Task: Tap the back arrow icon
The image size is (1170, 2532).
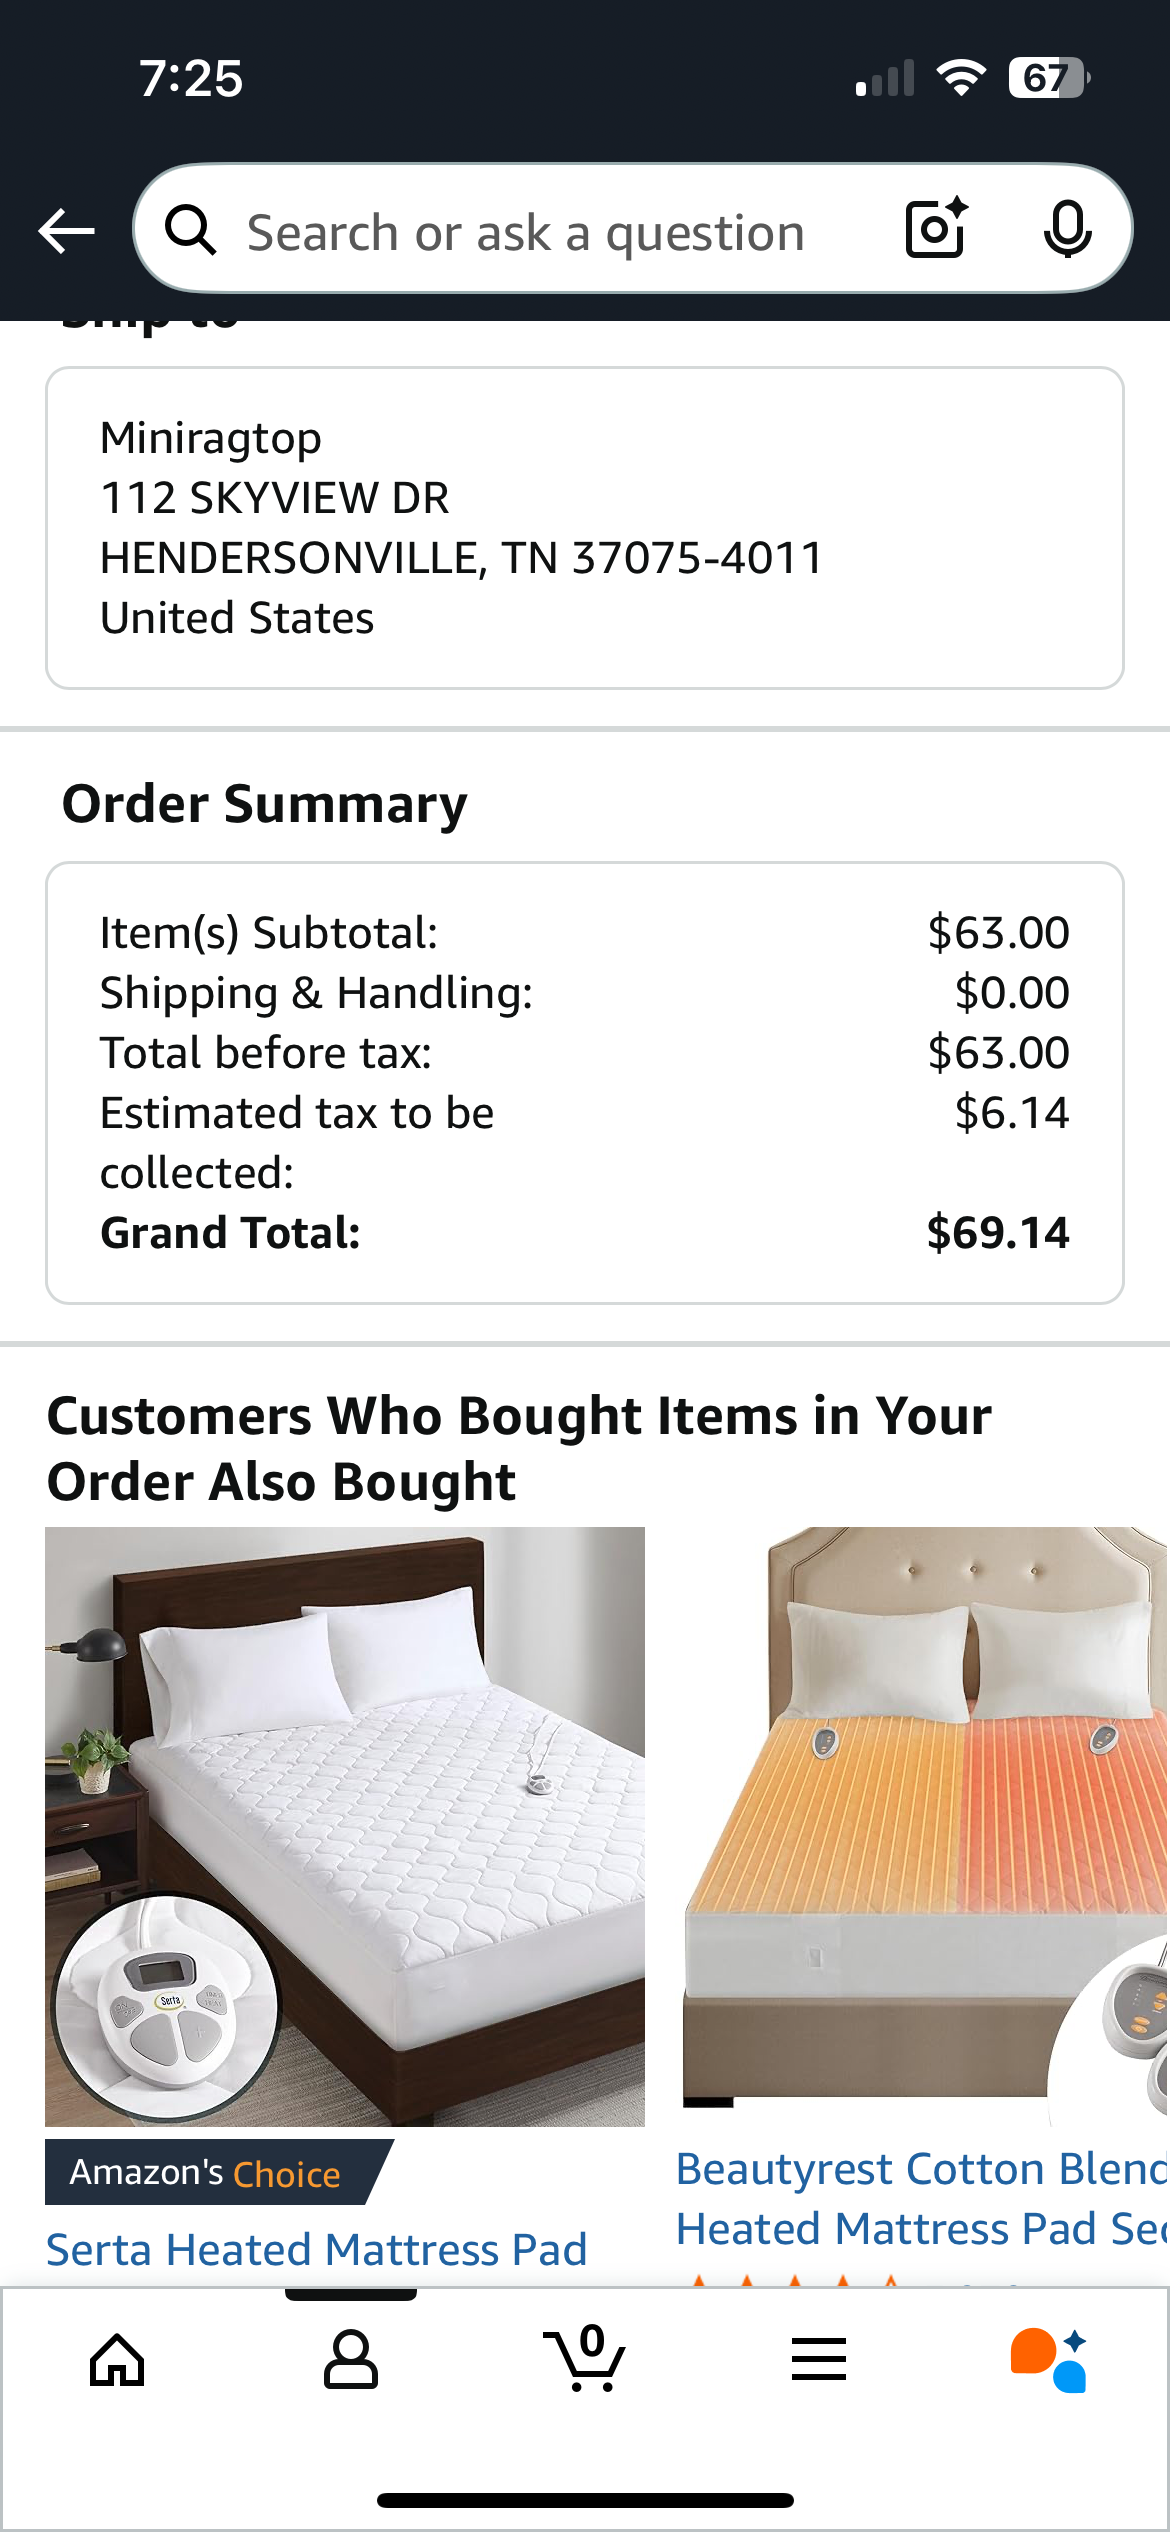Action: coord(66,232)
